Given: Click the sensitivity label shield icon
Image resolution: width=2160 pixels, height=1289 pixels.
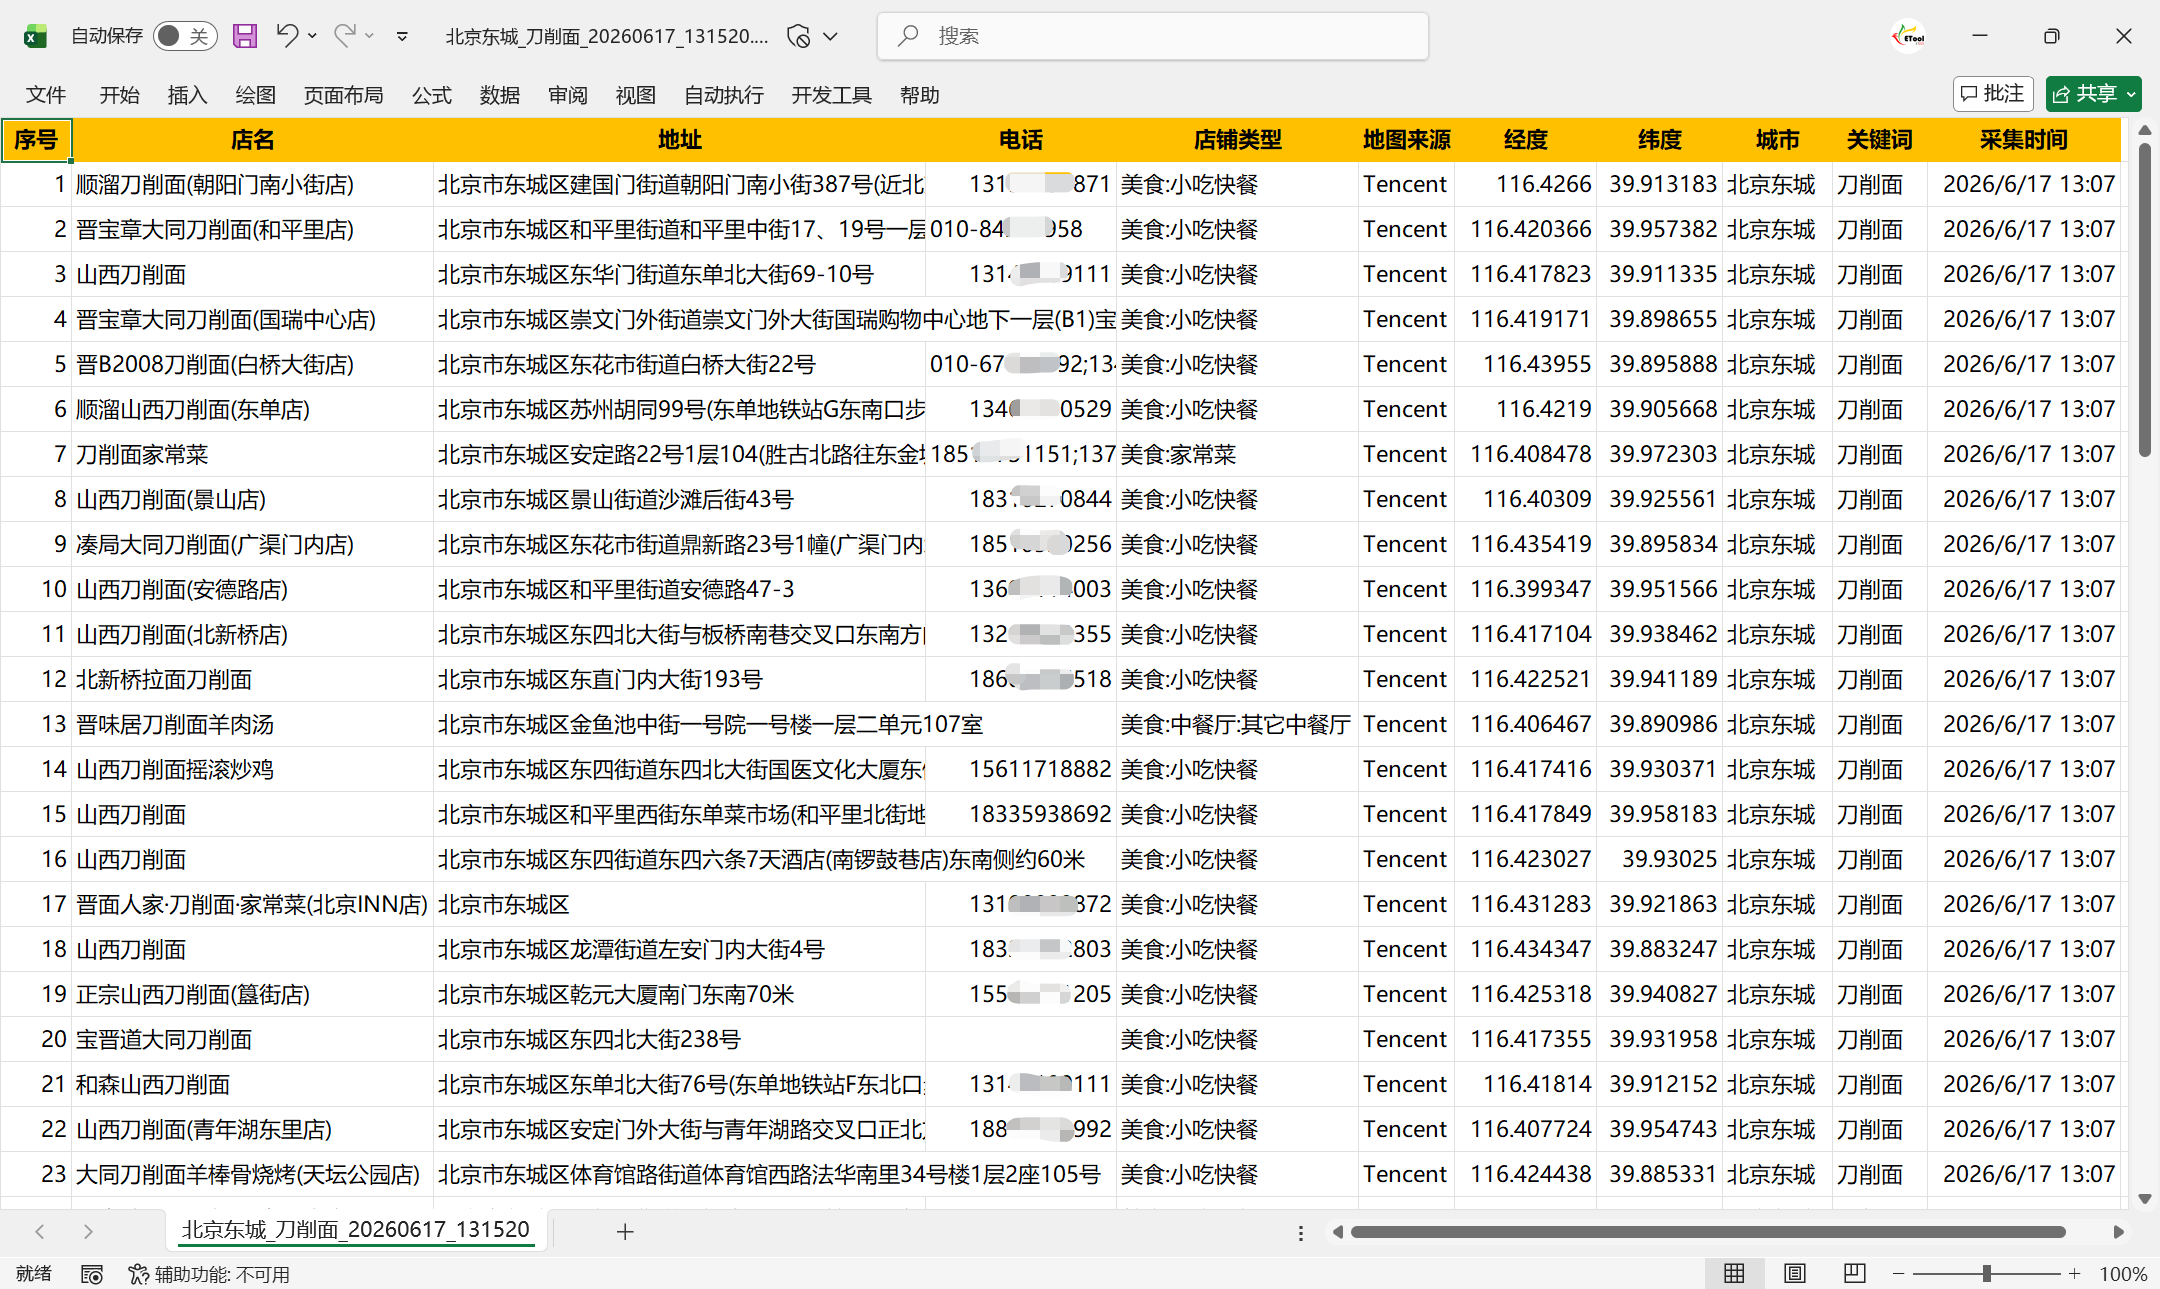Looking at the screenshot, I should tap(798, 36).
